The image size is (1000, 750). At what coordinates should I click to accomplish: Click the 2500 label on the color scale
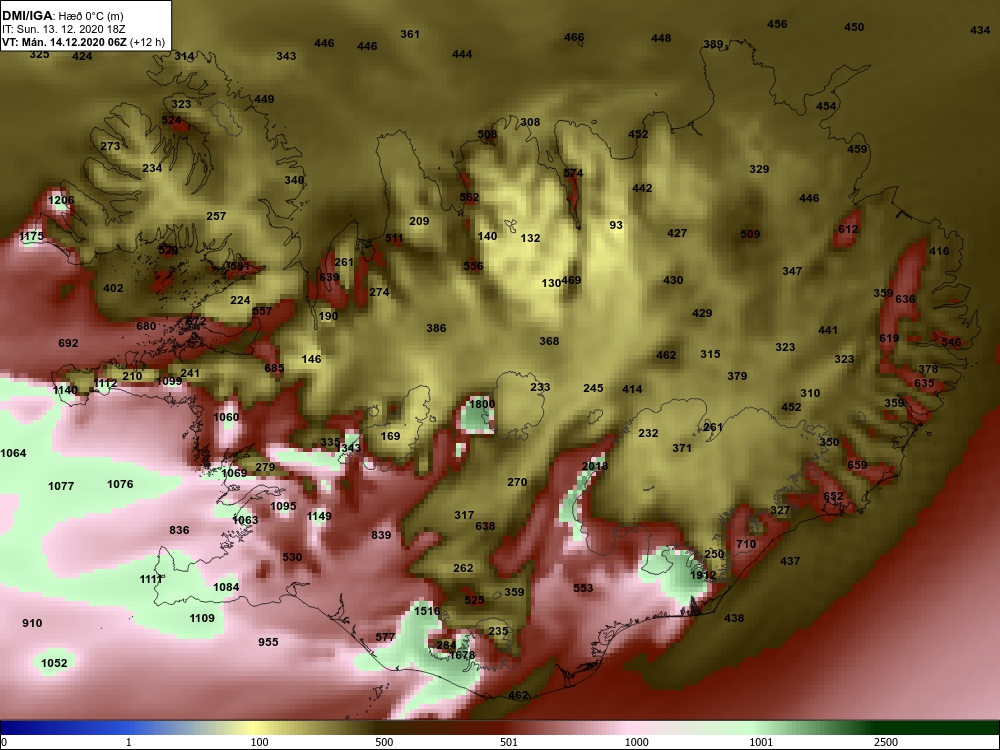(x=886, y=742)
